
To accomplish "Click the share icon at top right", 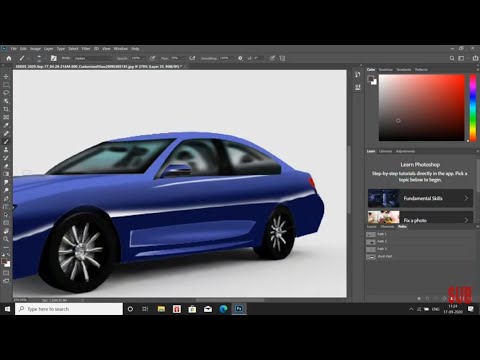I will coord(475,58).
